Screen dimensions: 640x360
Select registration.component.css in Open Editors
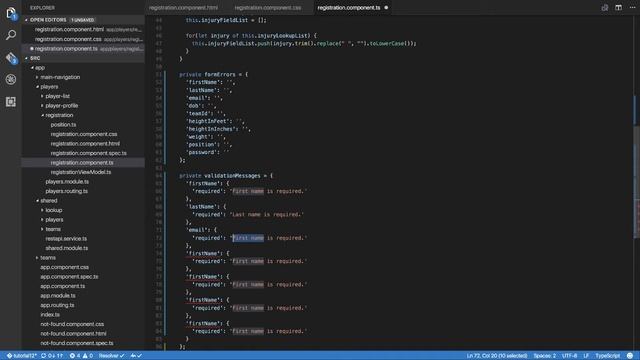(83, 39)
